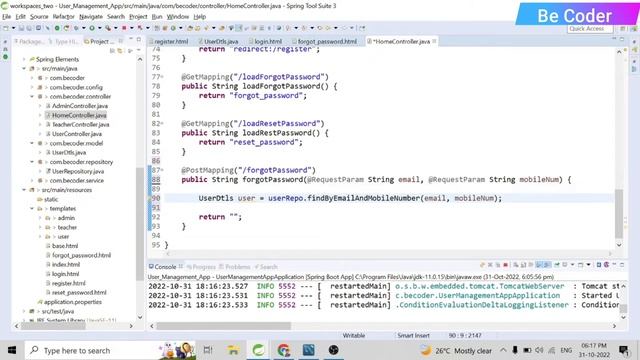Open the Problems tab
640x360 pixels.
[x=235, y=267]
